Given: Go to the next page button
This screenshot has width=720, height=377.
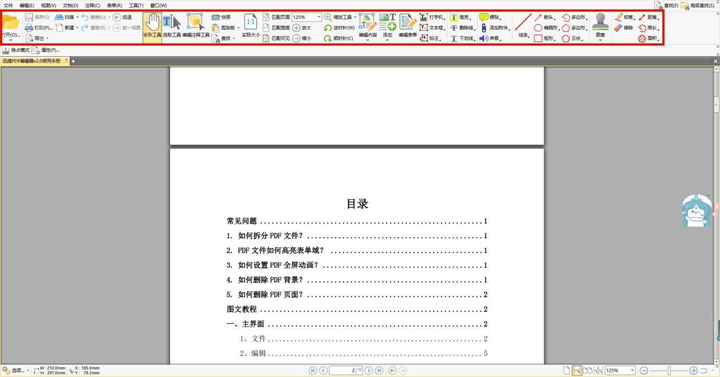Looking at the screenshot, I should [369, 370].
